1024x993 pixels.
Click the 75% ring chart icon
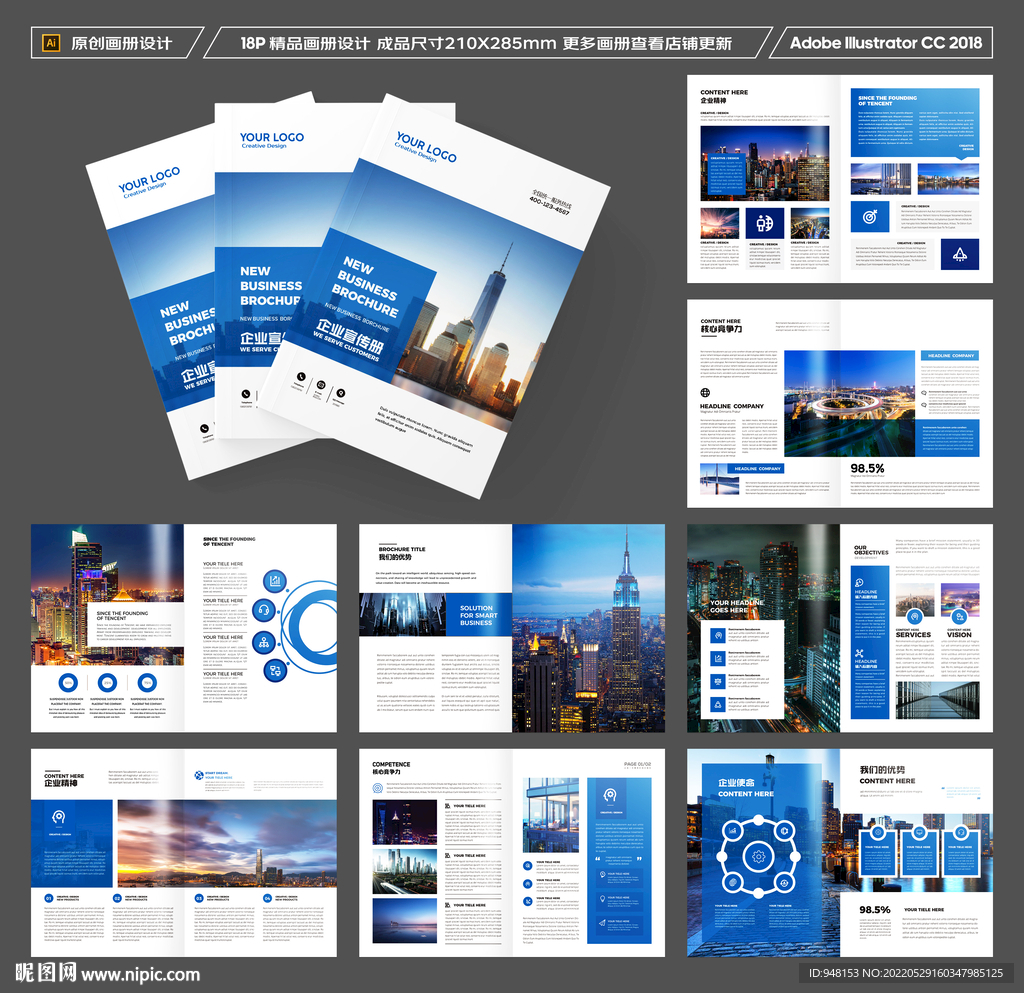pos(147,682)
